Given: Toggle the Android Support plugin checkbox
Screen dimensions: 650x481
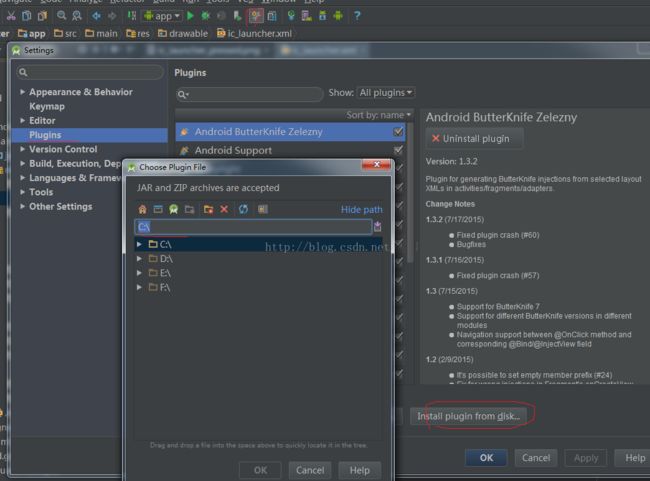Looking at the screenshot, I should [x=398, y=150].
